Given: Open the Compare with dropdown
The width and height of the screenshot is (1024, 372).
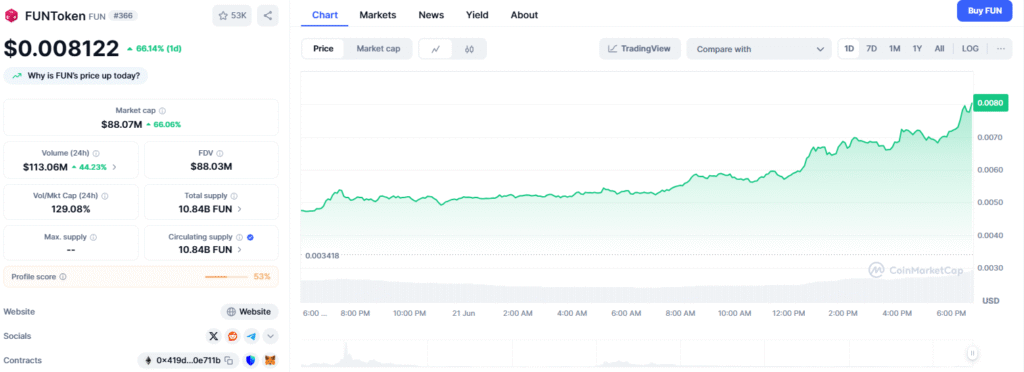Looking at the screenshot, I should (759, 49).
